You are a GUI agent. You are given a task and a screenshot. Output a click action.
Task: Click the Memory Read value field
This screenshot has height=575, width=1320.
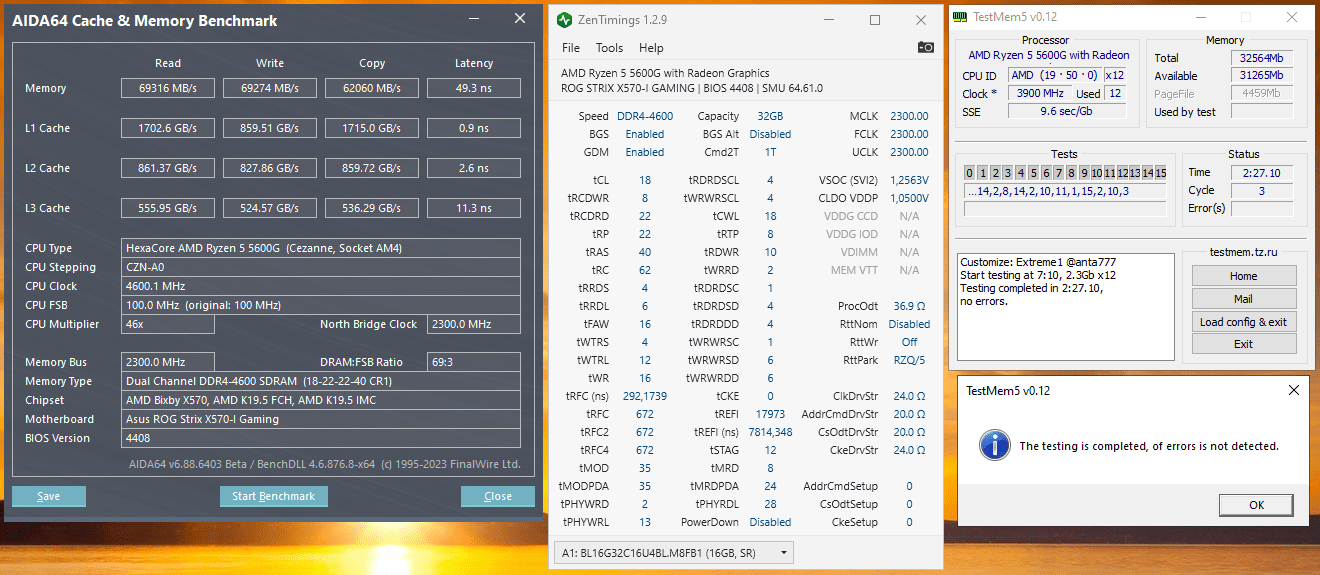click(168, 88)
